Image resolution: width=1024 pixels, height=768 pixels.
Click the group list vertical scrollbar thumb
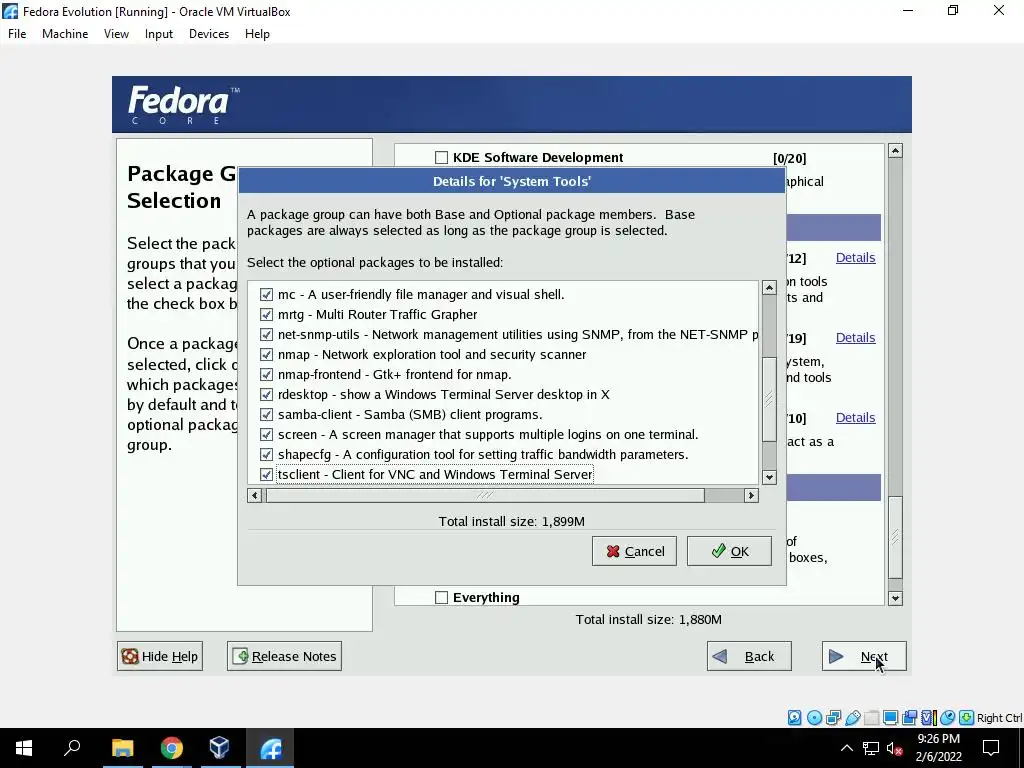point(895,537)
